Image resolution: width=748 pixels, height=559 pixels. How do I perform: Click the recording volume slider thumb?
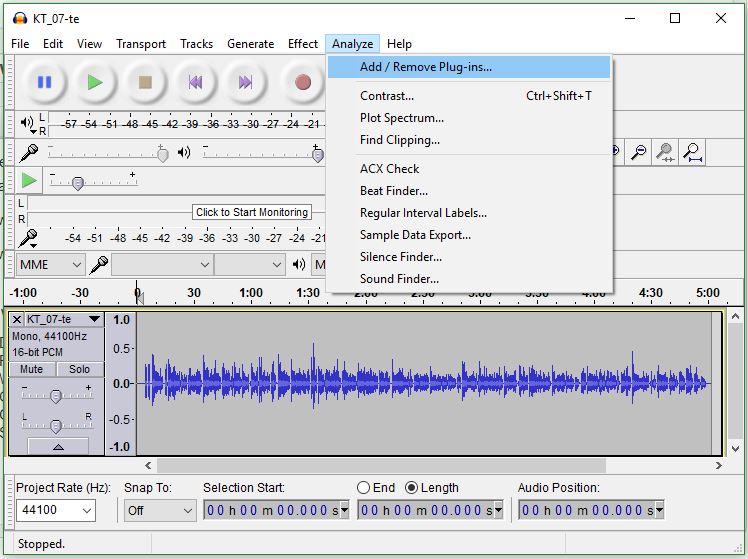coord(163,155)
